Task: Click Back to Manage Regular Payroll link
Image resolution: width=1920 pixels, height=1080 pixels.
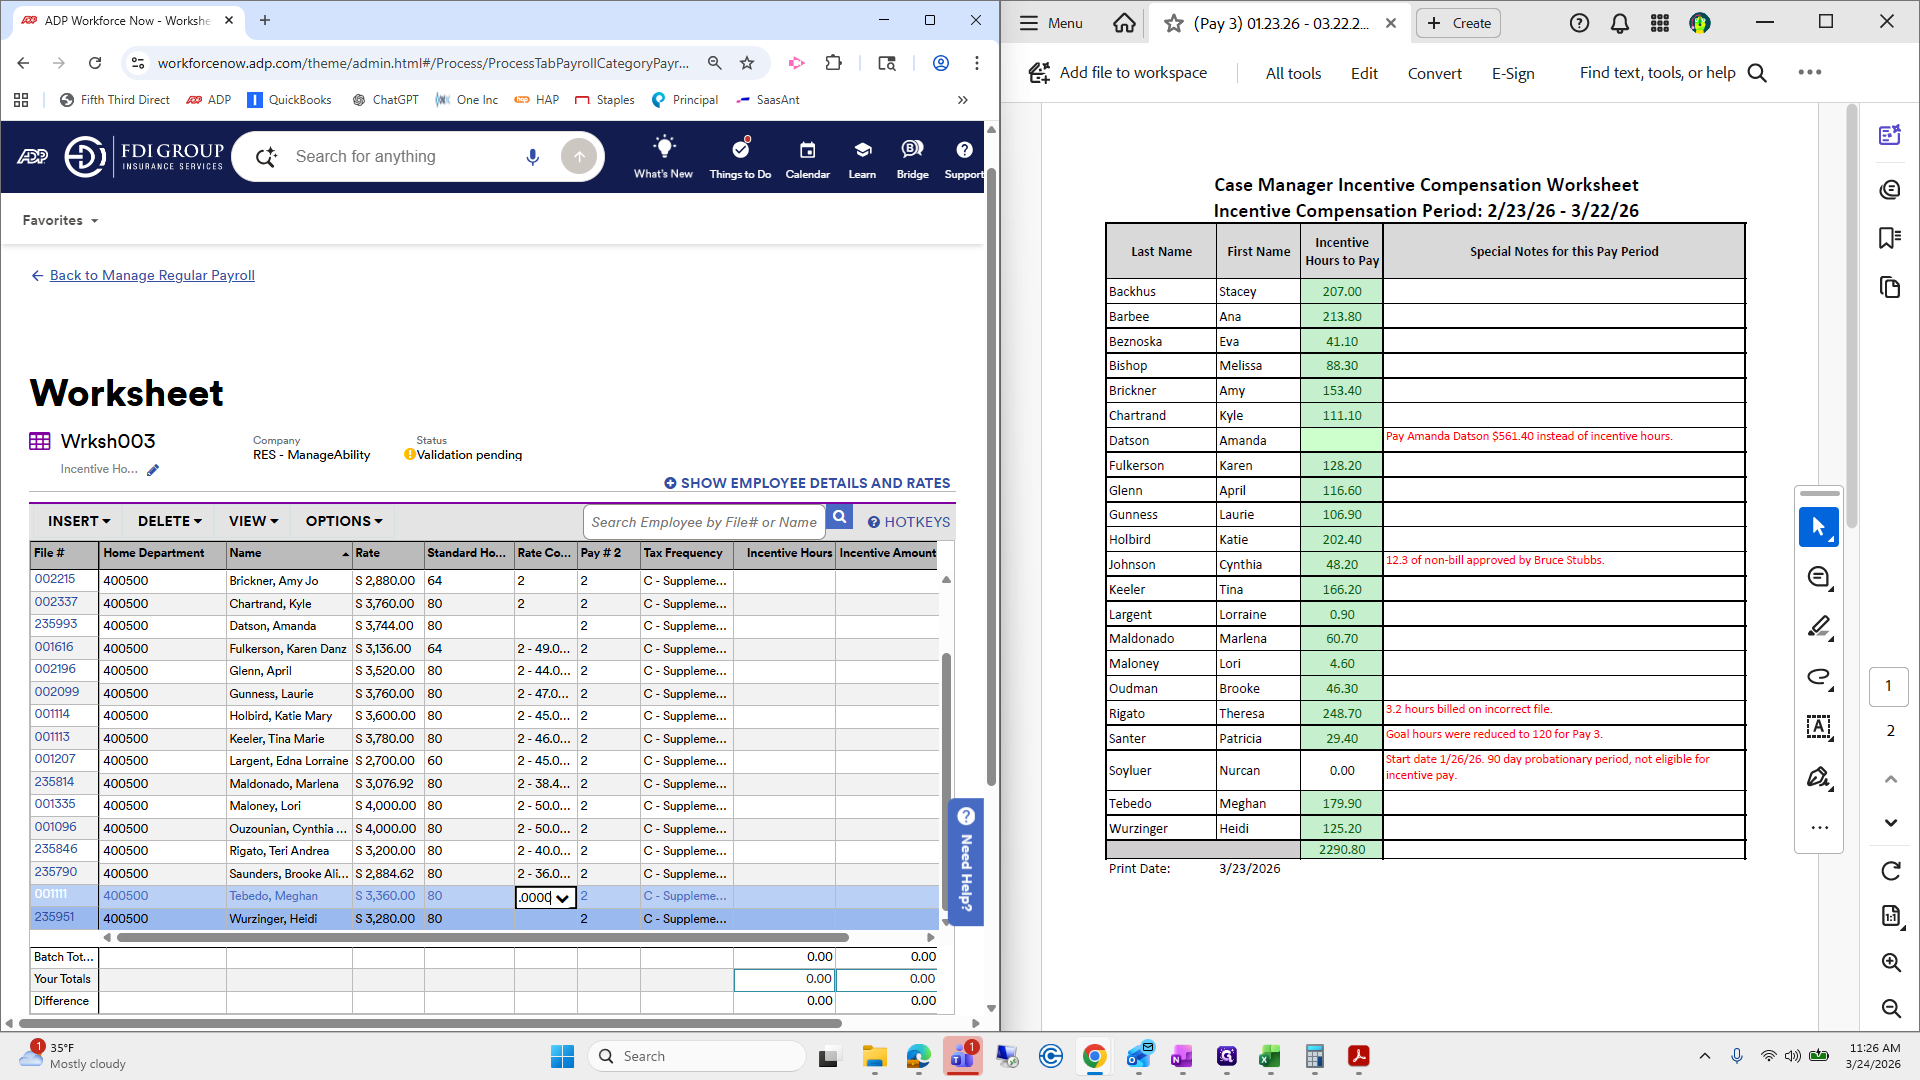Action: pyautogui.click(x=152, y=275)
